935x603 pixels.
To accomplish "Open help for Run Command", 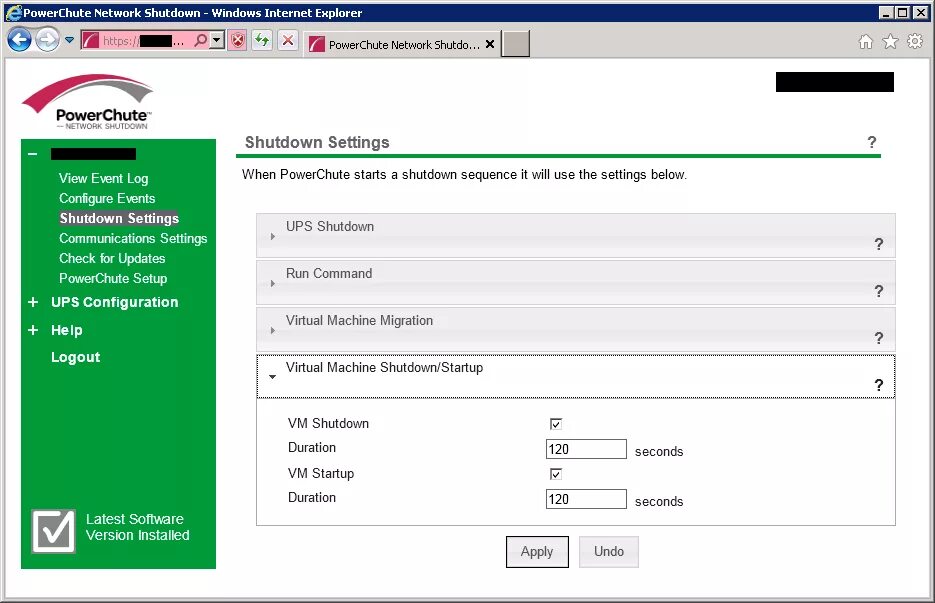I will (878, 291).
